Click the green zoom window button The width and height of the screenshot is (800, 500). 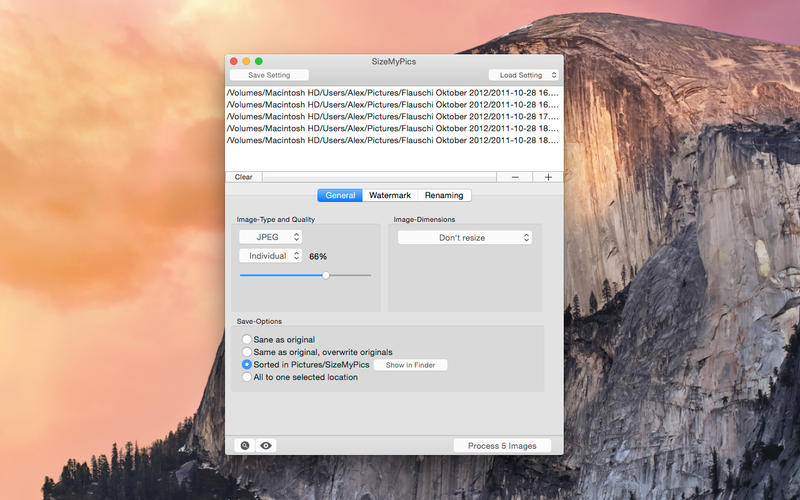259,61
